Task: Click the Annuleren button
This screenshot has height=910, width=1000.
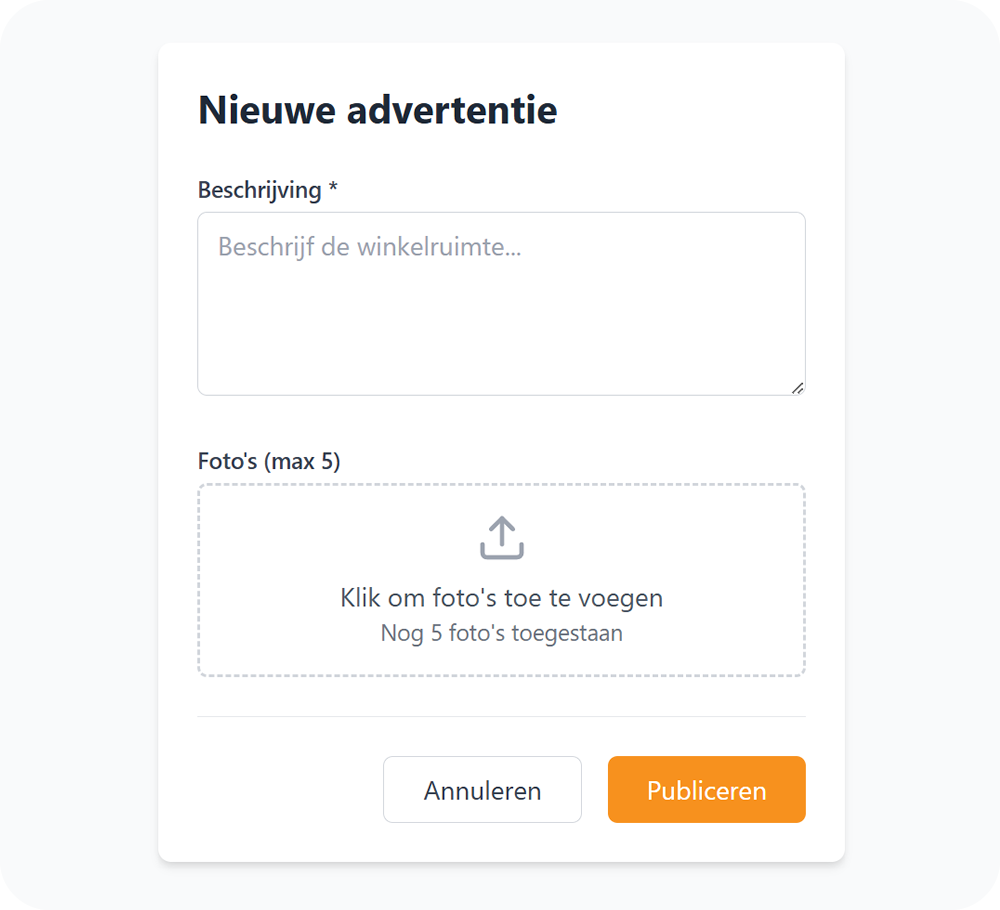Action: pos(482,789)
